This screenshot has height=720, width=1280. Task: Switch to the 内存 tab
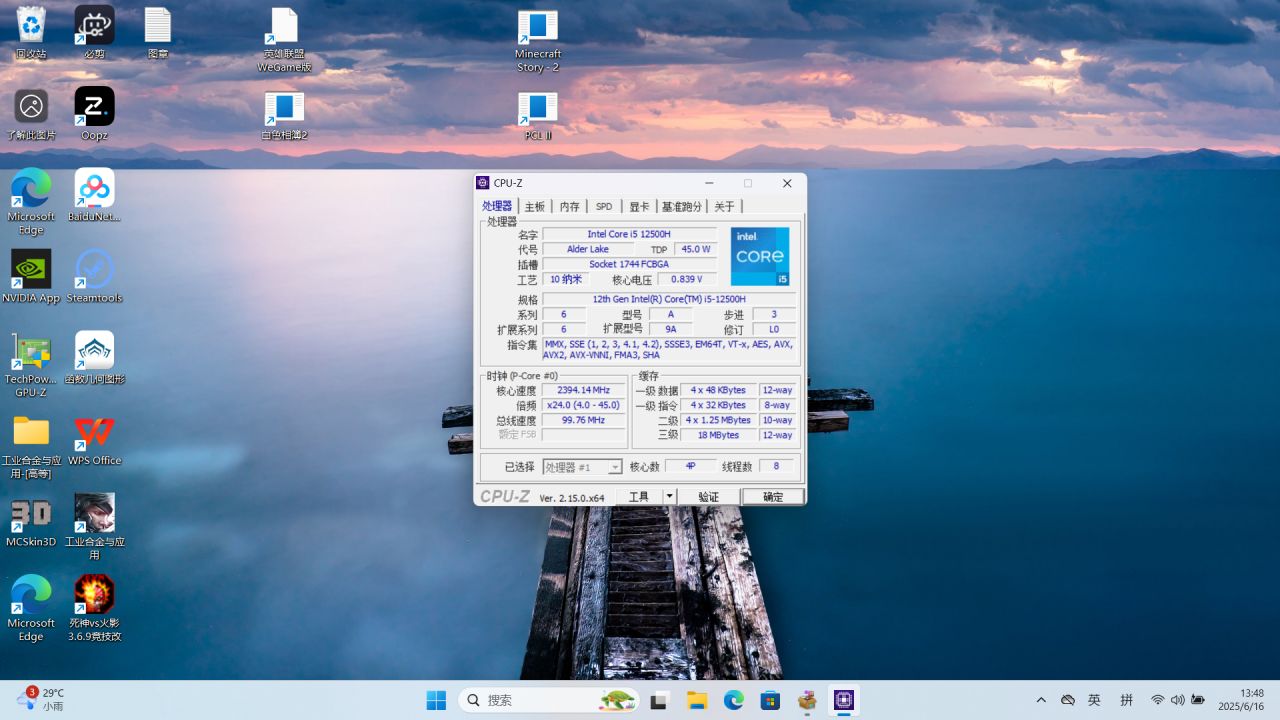[x=569, y=207]
